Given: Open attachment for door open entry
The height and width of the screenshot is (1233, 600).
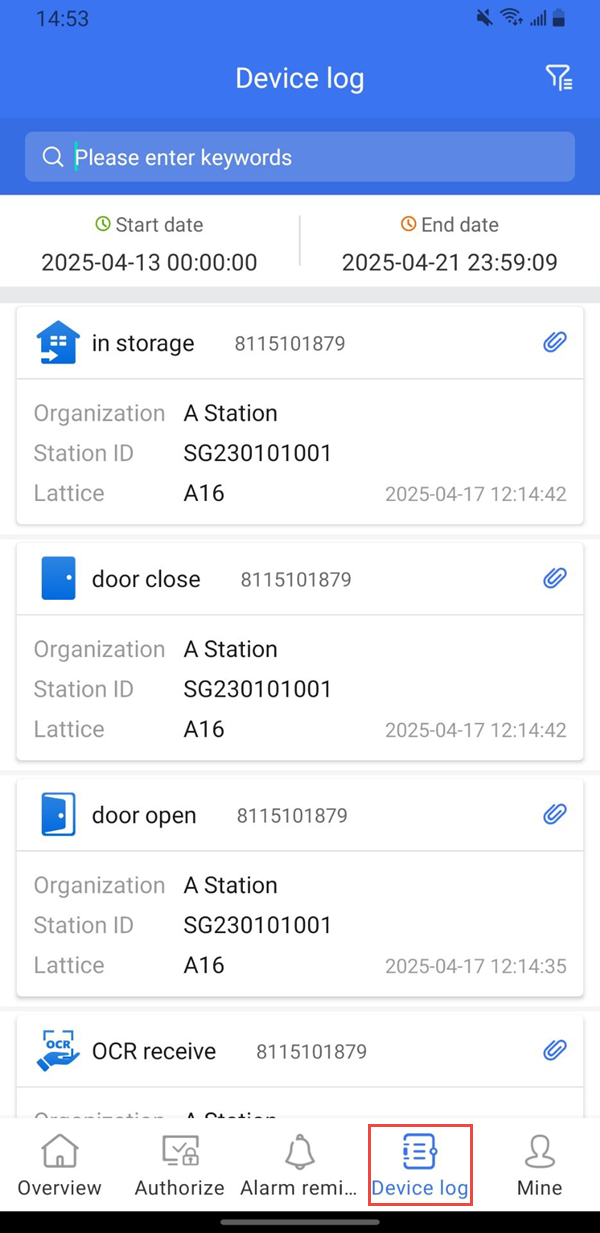Looking at the screenshot, I should tap(555, 814).
